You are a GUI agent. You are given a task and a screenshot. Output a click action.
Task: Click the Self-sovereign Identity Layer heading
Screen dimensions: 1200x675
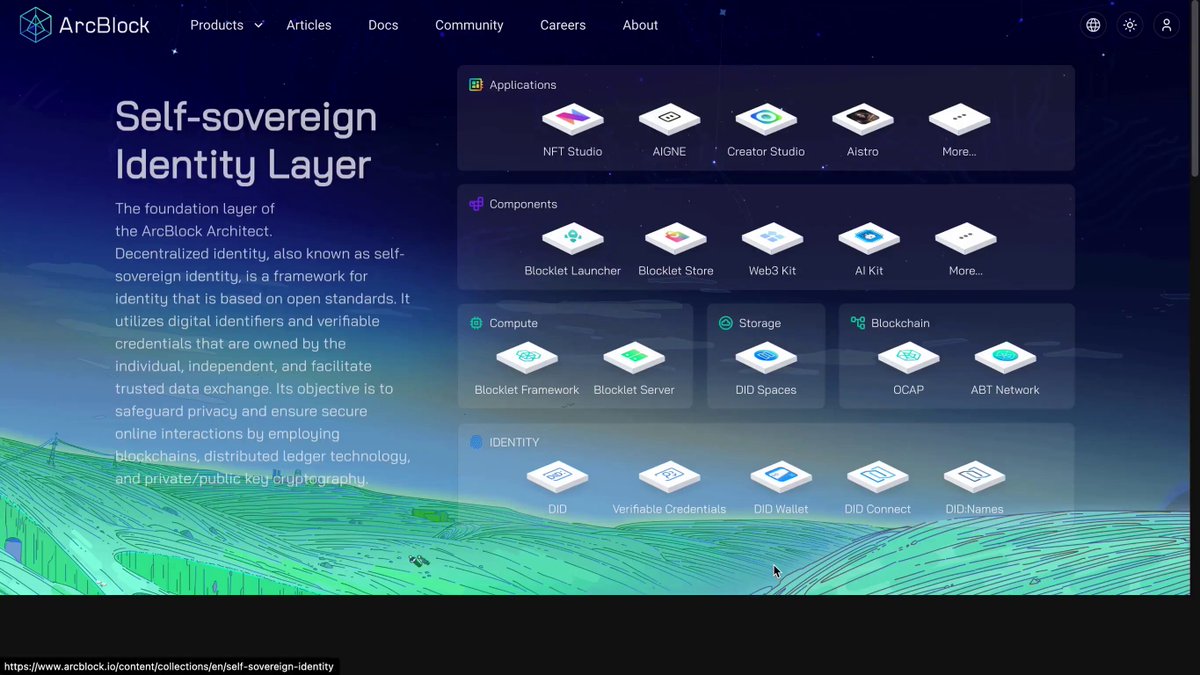pyautogui.click(x=246, y=140)
